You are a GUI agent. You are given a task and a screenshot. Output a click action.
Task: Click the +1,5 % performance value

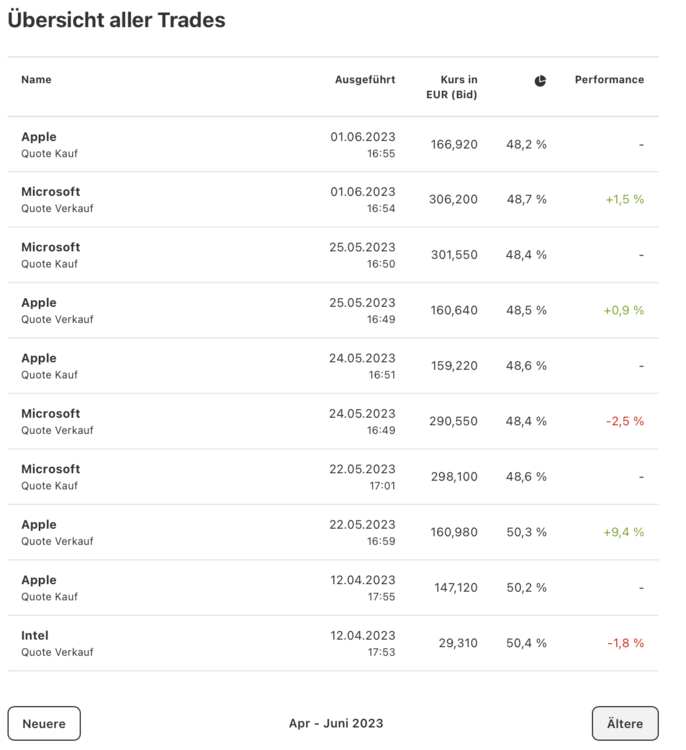(624, 199)
